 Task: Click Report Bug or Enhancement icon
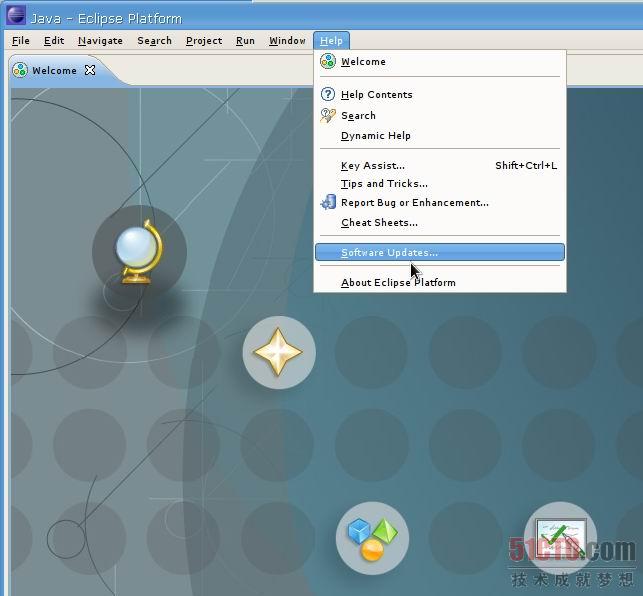click(328, 202)
